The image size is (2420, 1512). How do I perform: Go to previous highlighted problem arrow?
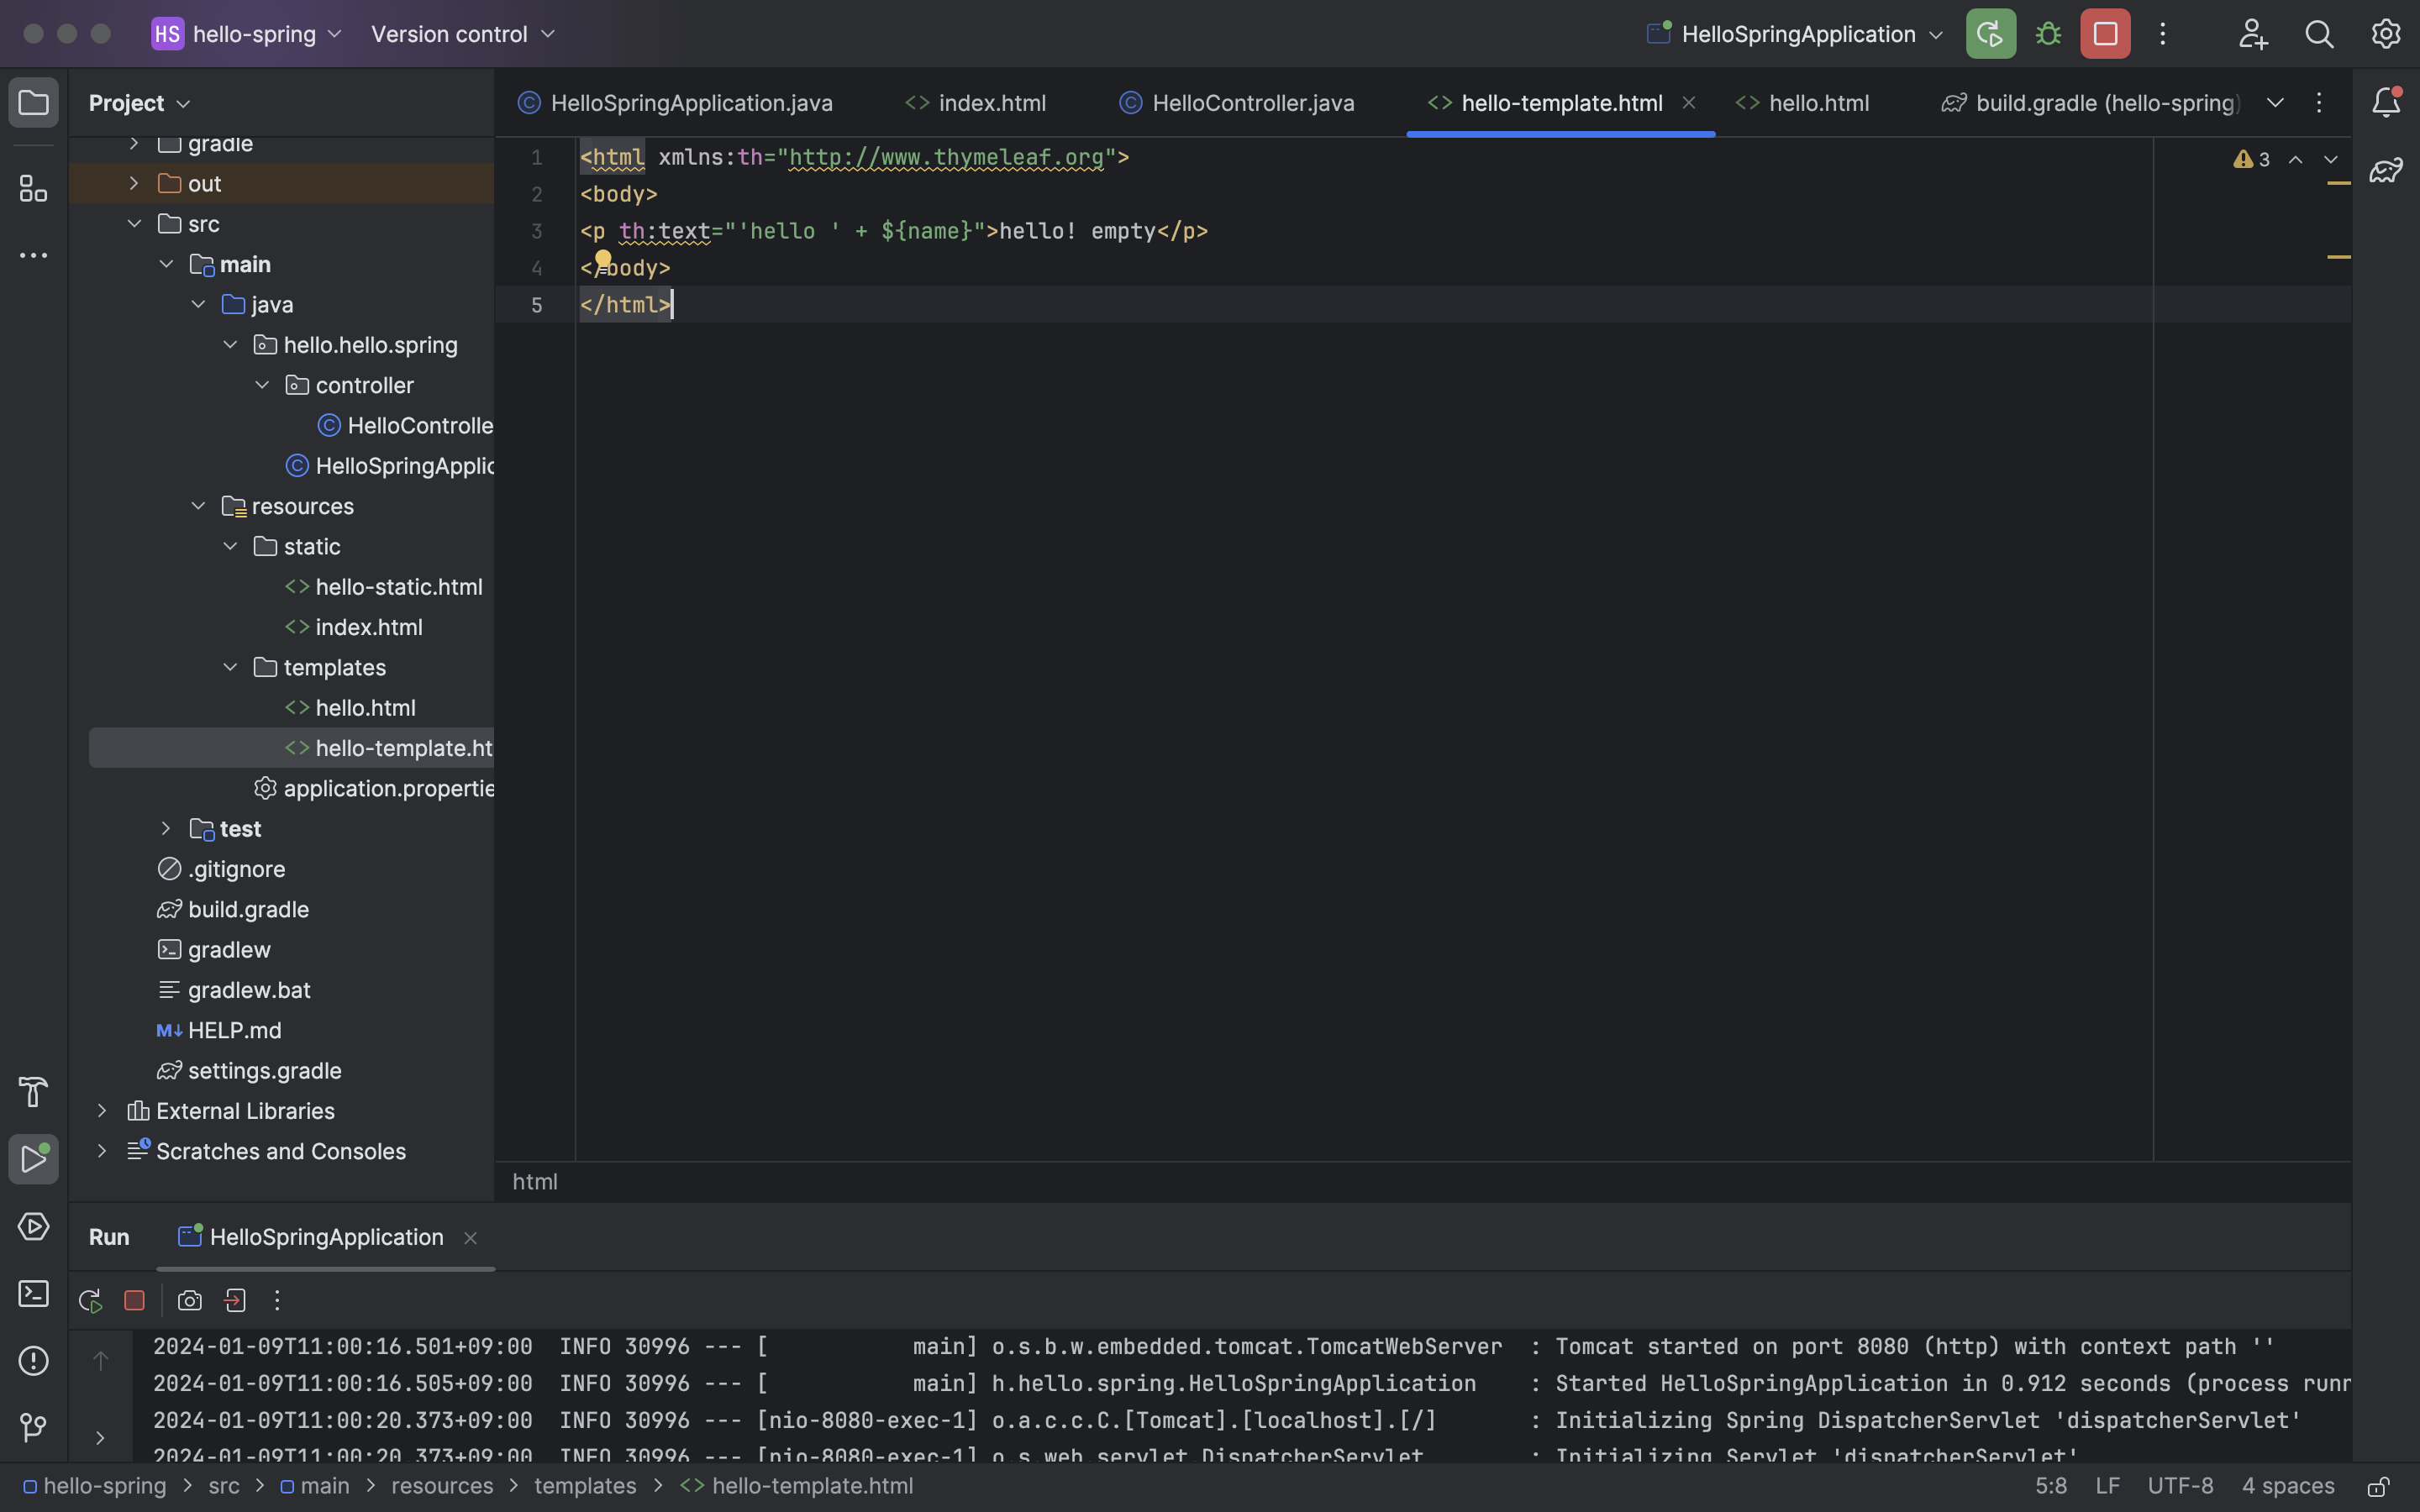(2296, 160)
